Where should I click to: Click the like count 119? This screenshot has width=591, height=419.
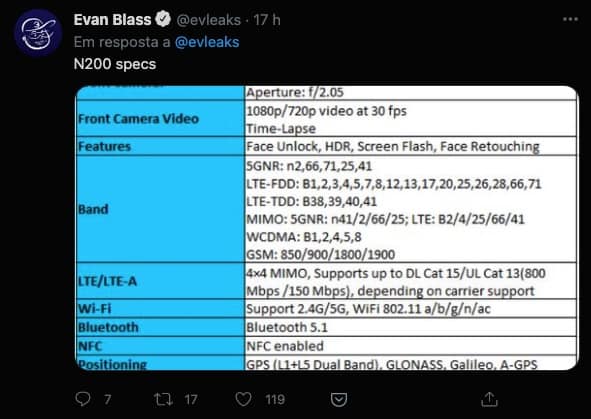coord(275,399)
